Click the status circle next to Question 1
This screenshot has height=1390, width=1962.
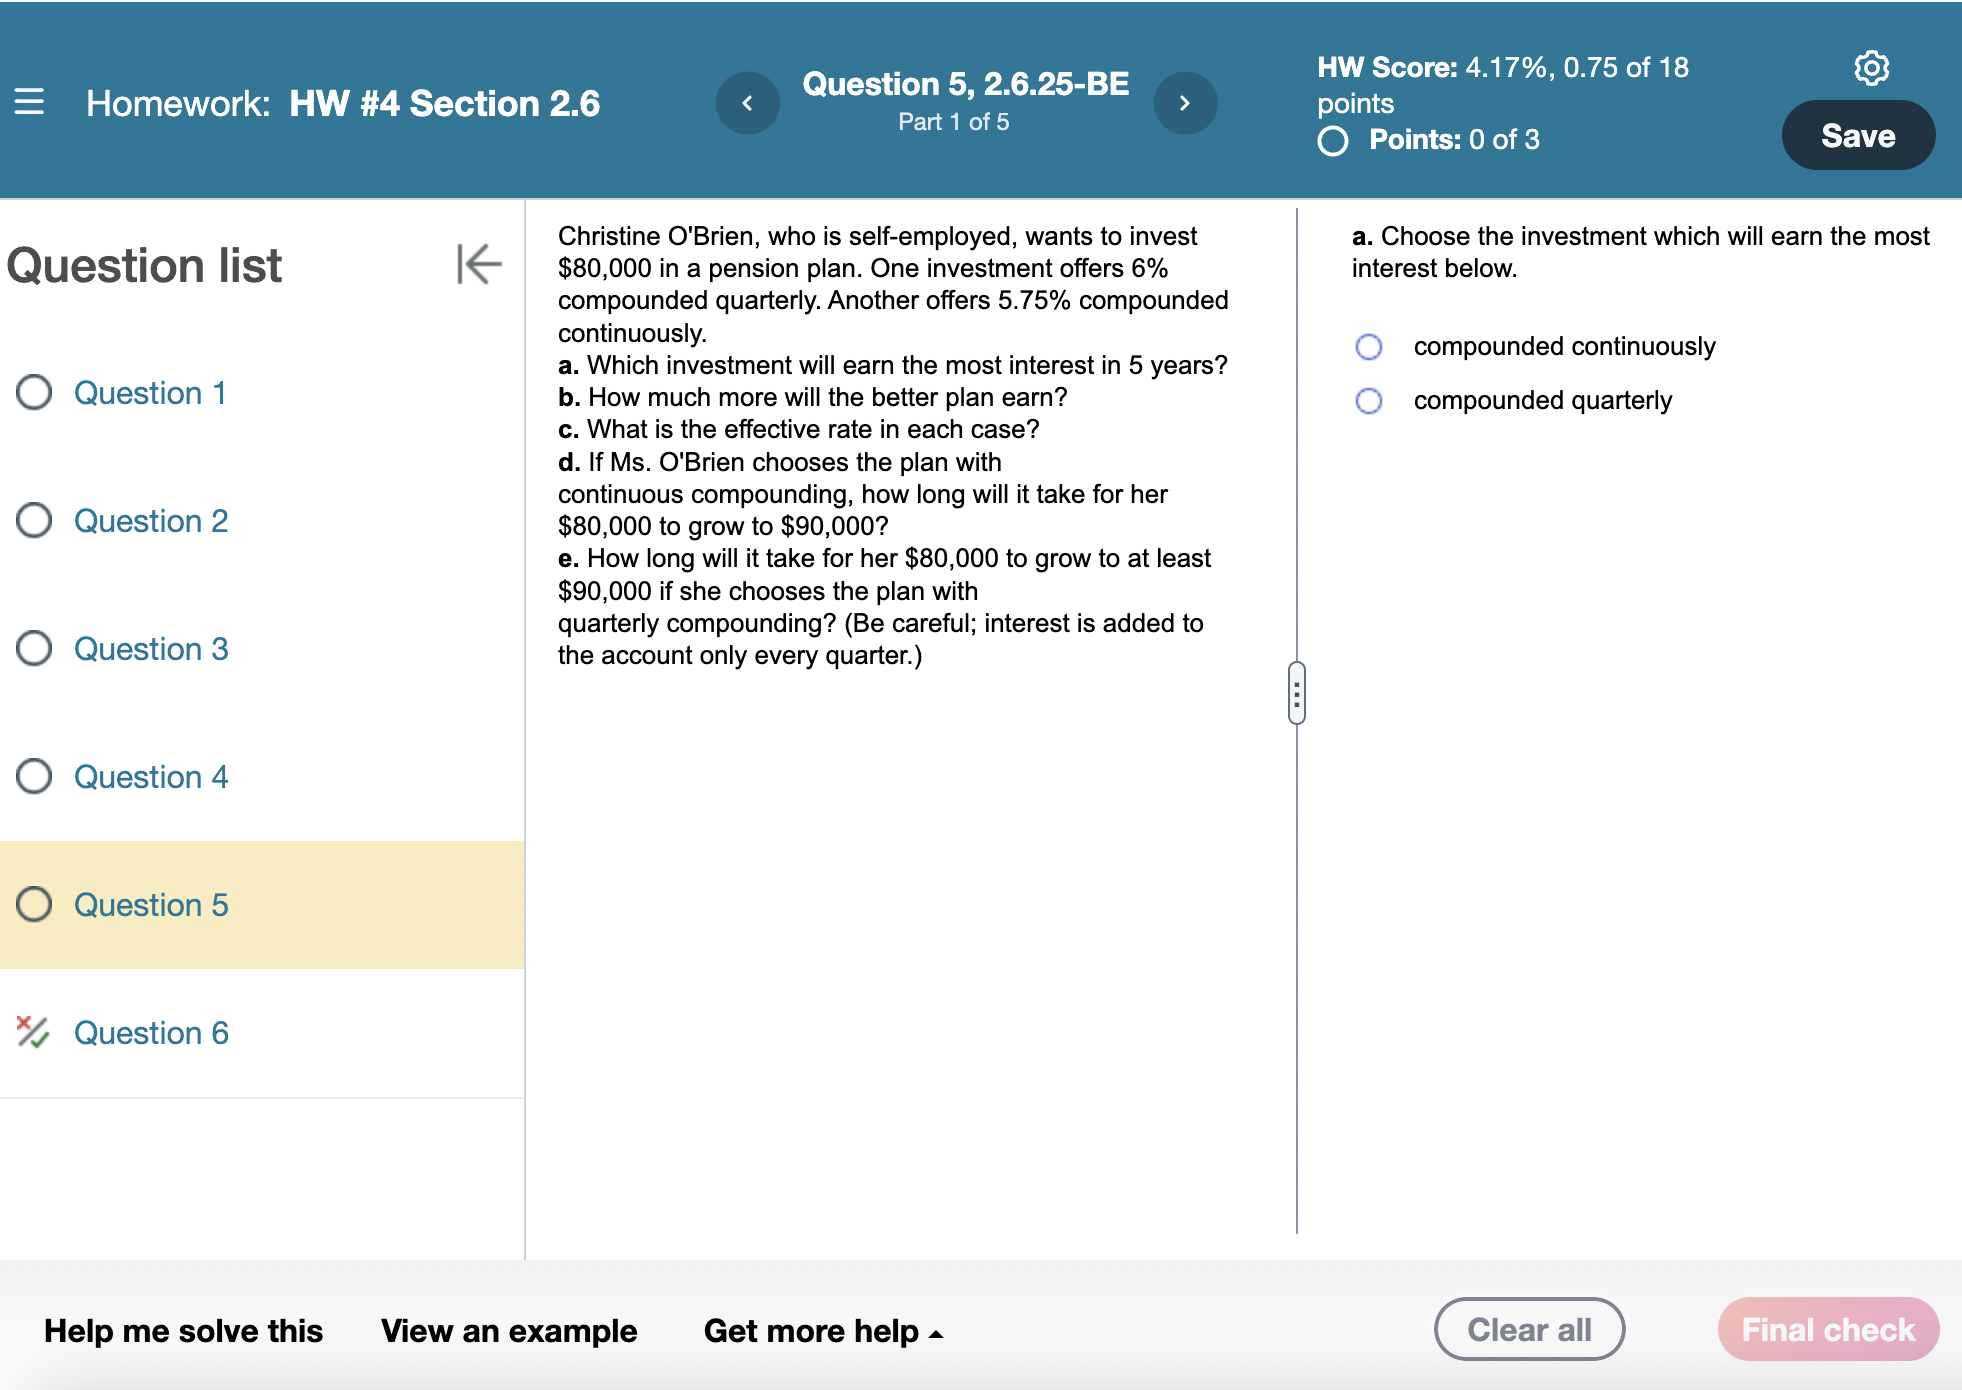[x=33, y=393]
